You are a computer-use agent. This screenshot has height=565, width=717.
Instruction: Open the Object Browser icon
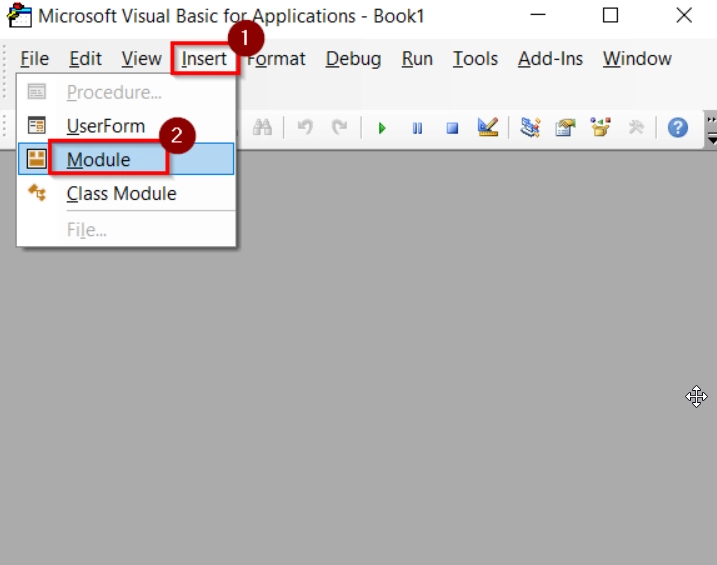click(600, 127)
